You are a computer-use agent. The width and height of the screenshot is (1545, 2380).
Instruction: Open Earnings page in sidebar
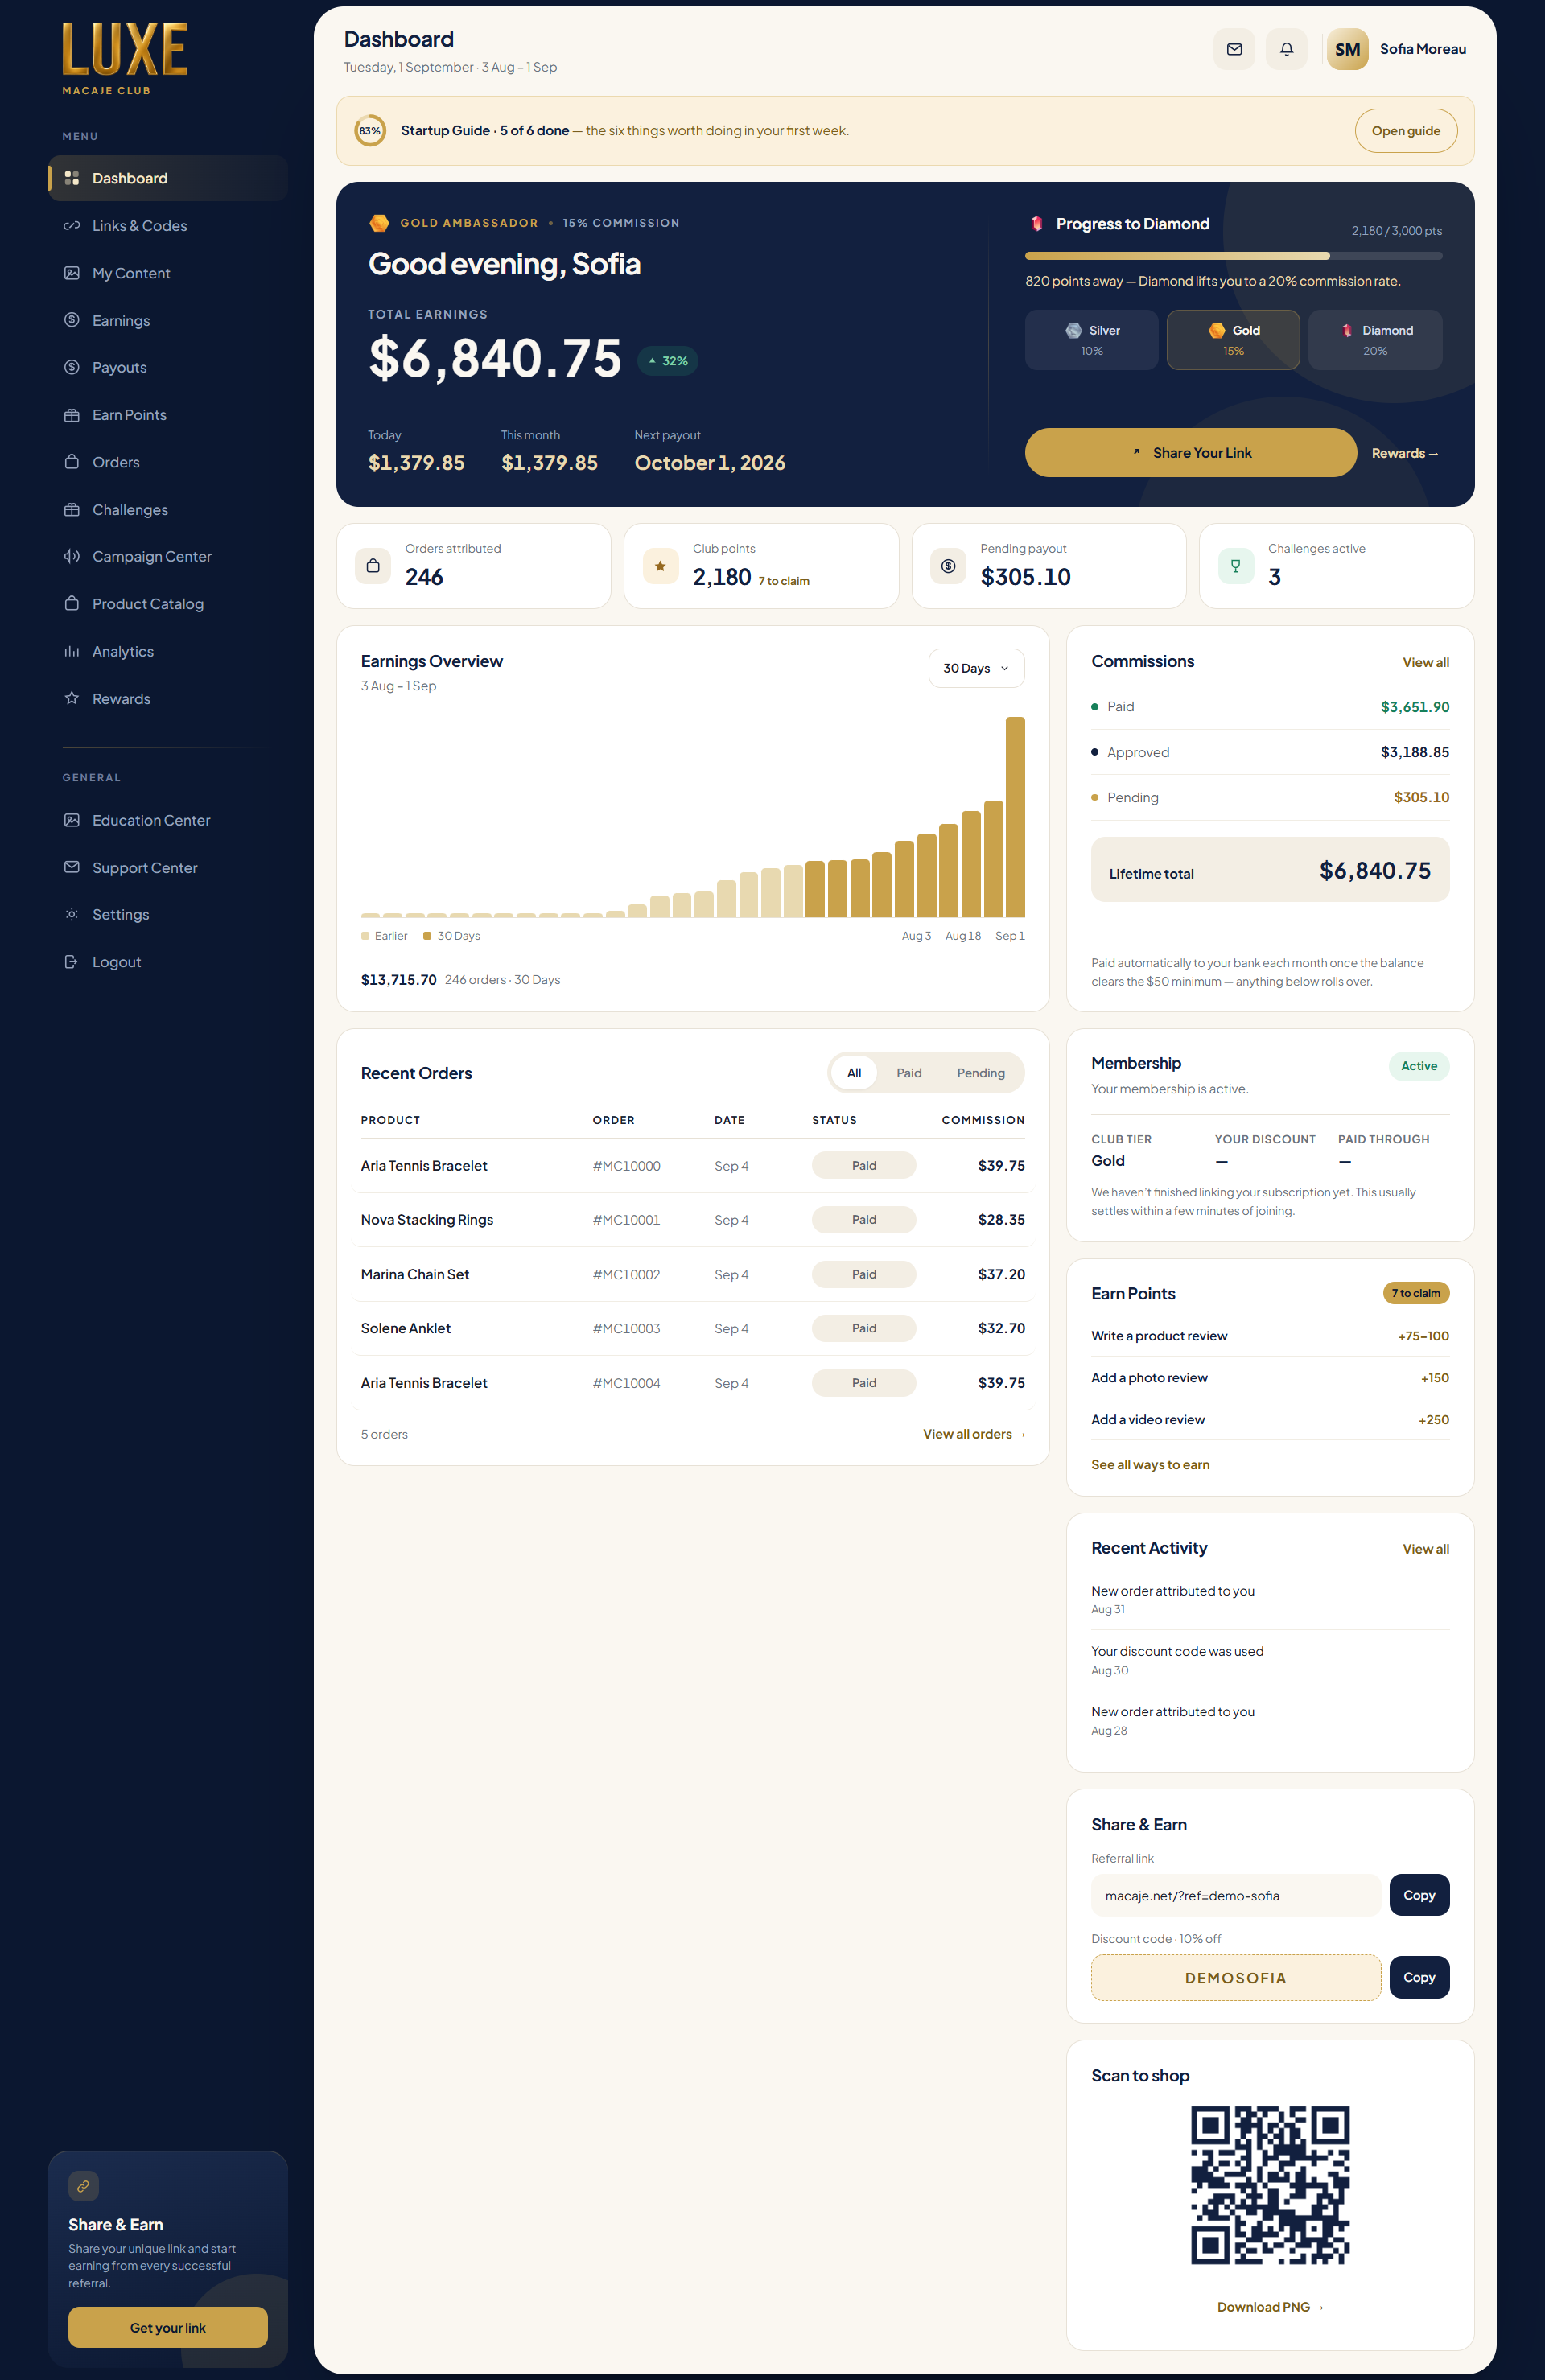[x=168, y=321]
